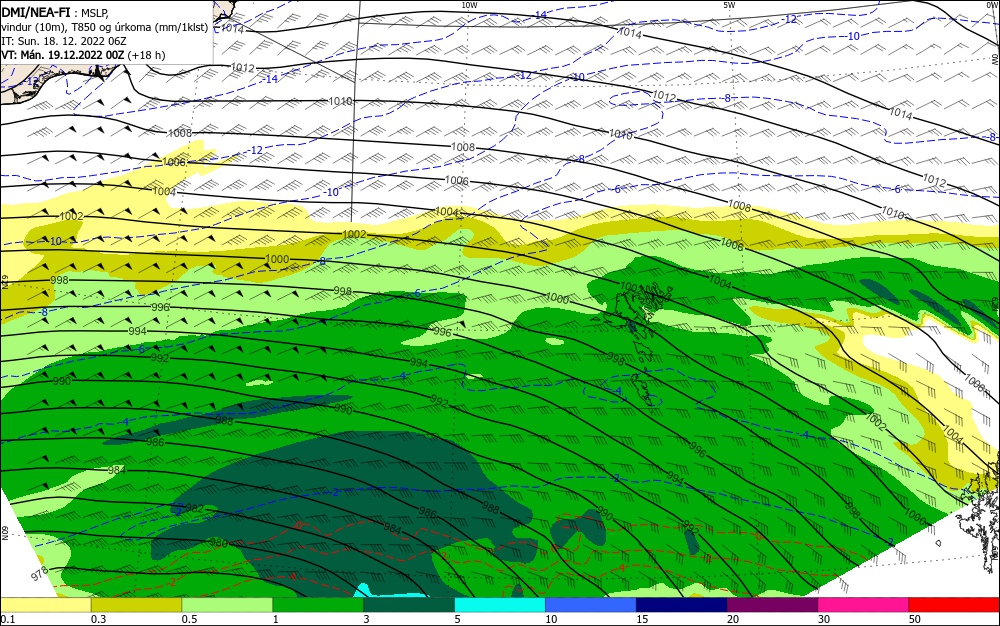
Task: Click the legend value '0.3'
Action: tap(99, 620)
